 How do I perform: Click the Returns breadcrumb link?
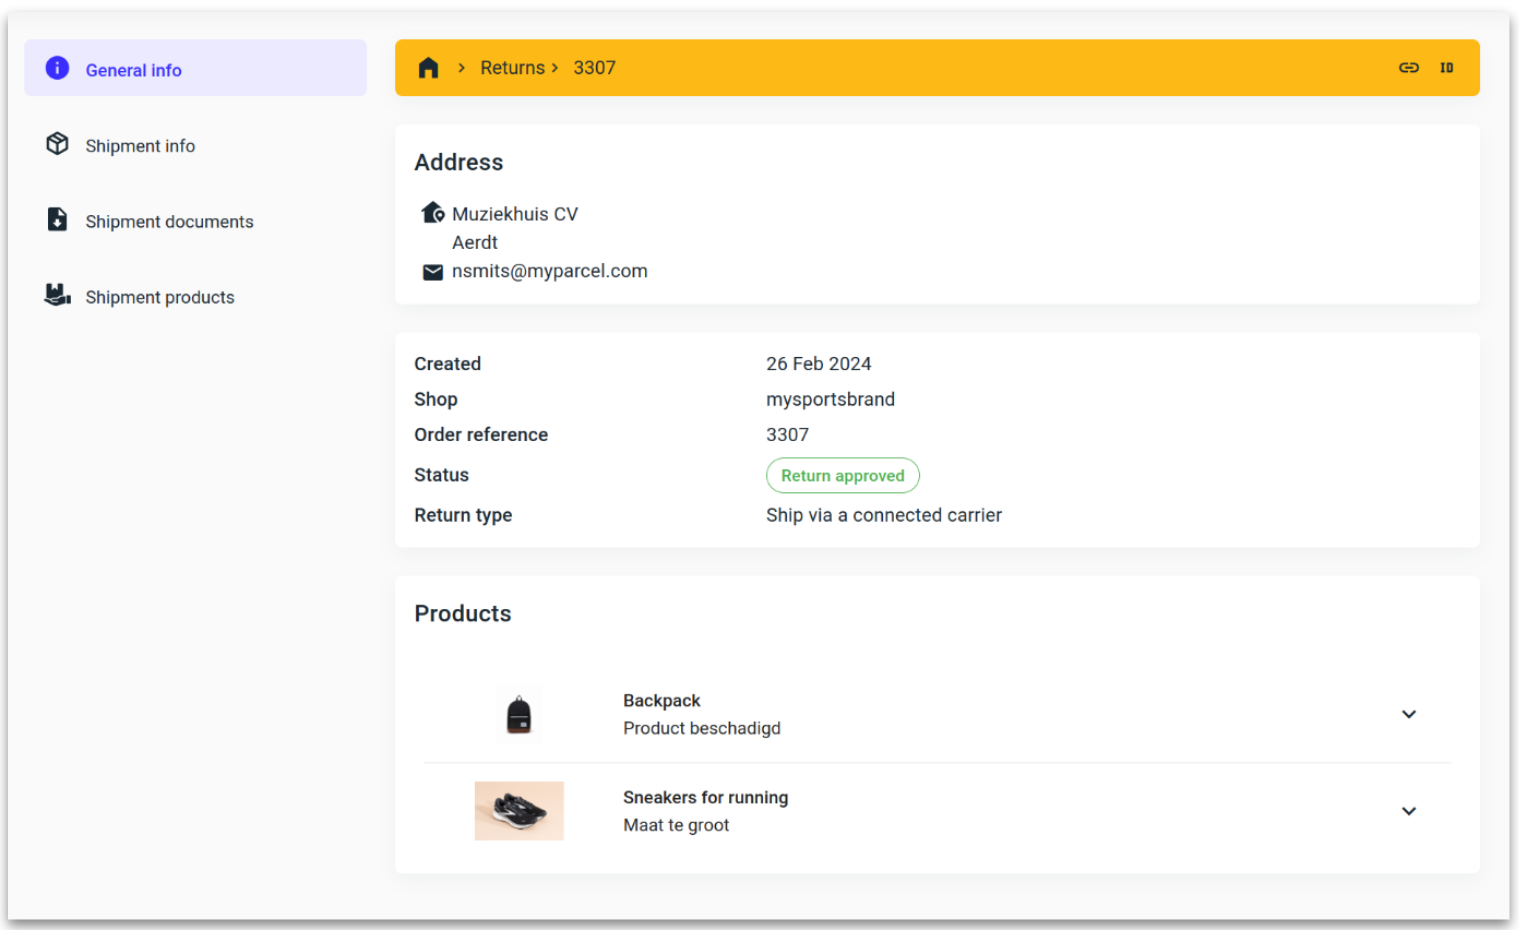pos(512,68)
